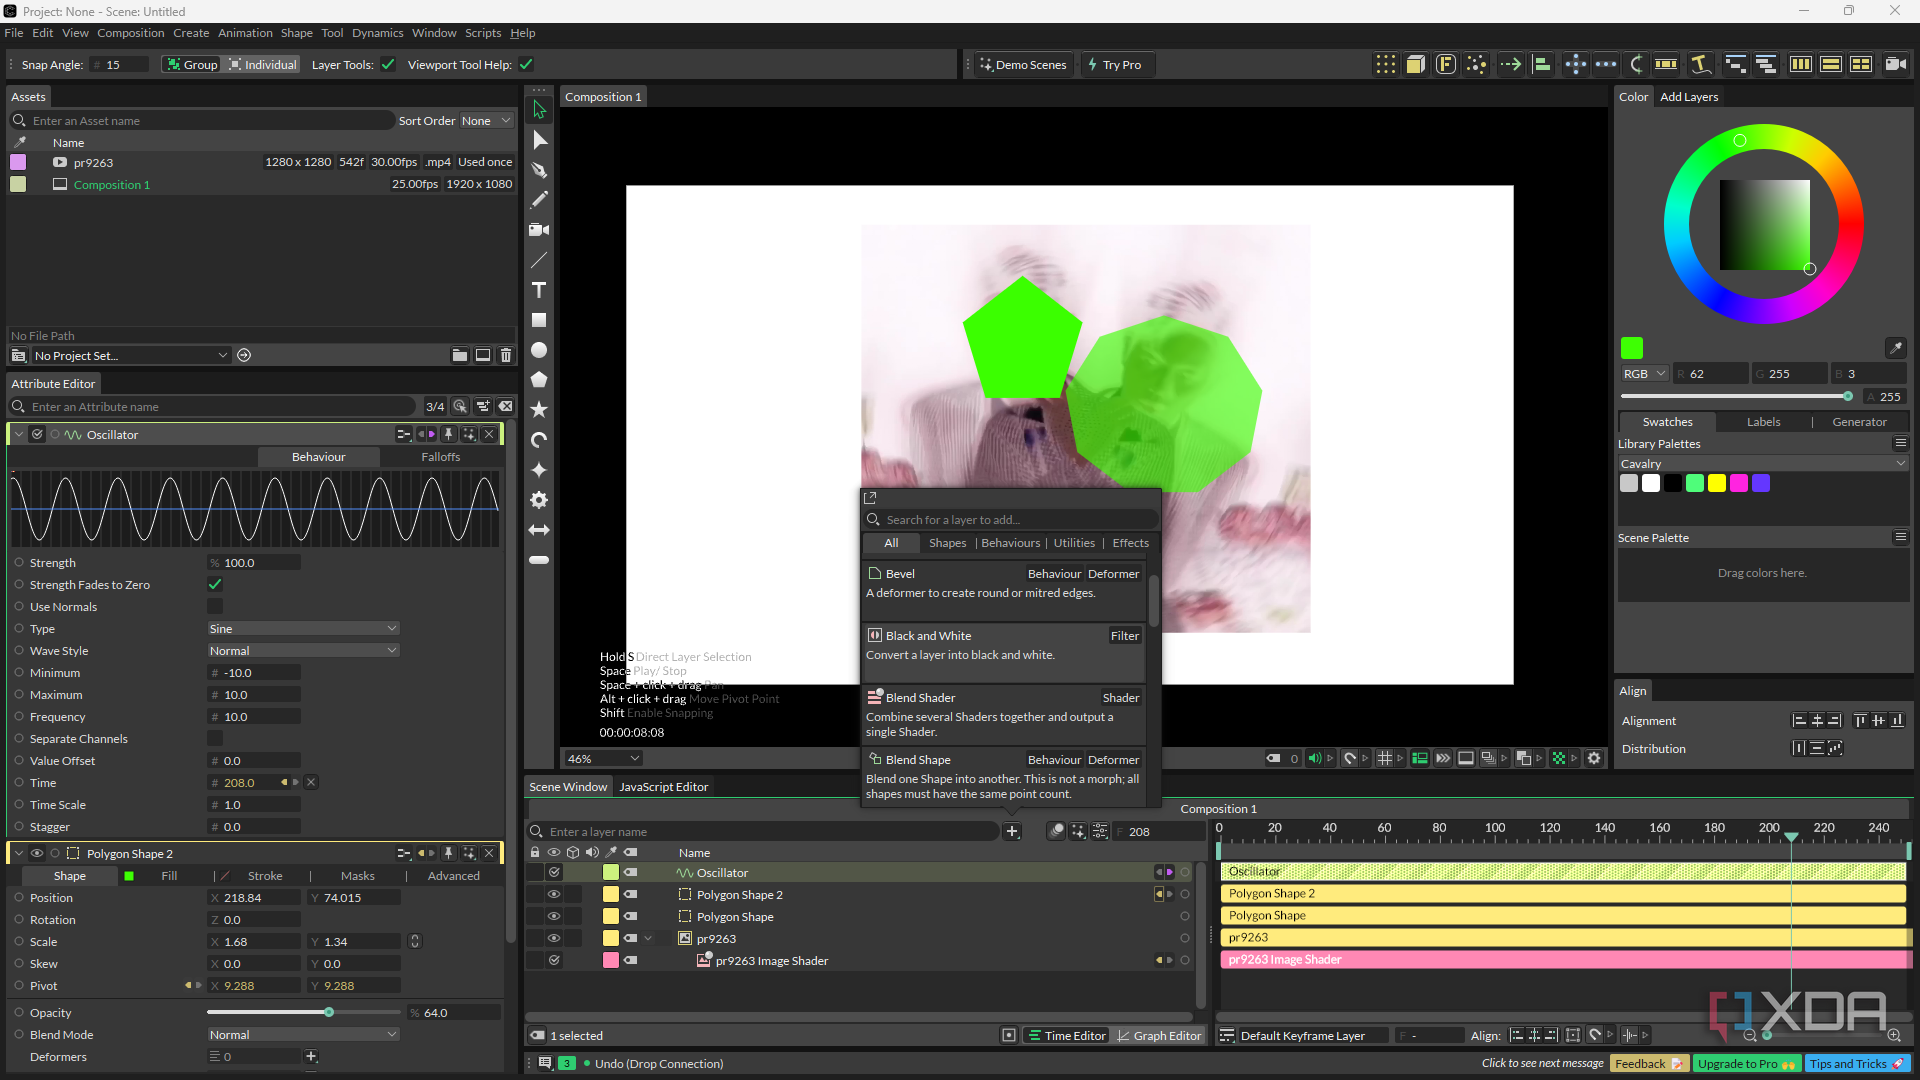Open the Blend Mode dropdown
1920x1080 pixels.
(x=303, y=1034)
